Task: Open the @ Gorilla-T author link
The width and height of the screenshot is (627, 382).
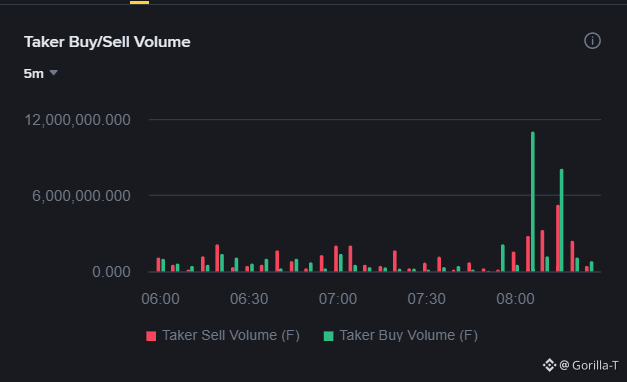Action: (x=589, y=365)
